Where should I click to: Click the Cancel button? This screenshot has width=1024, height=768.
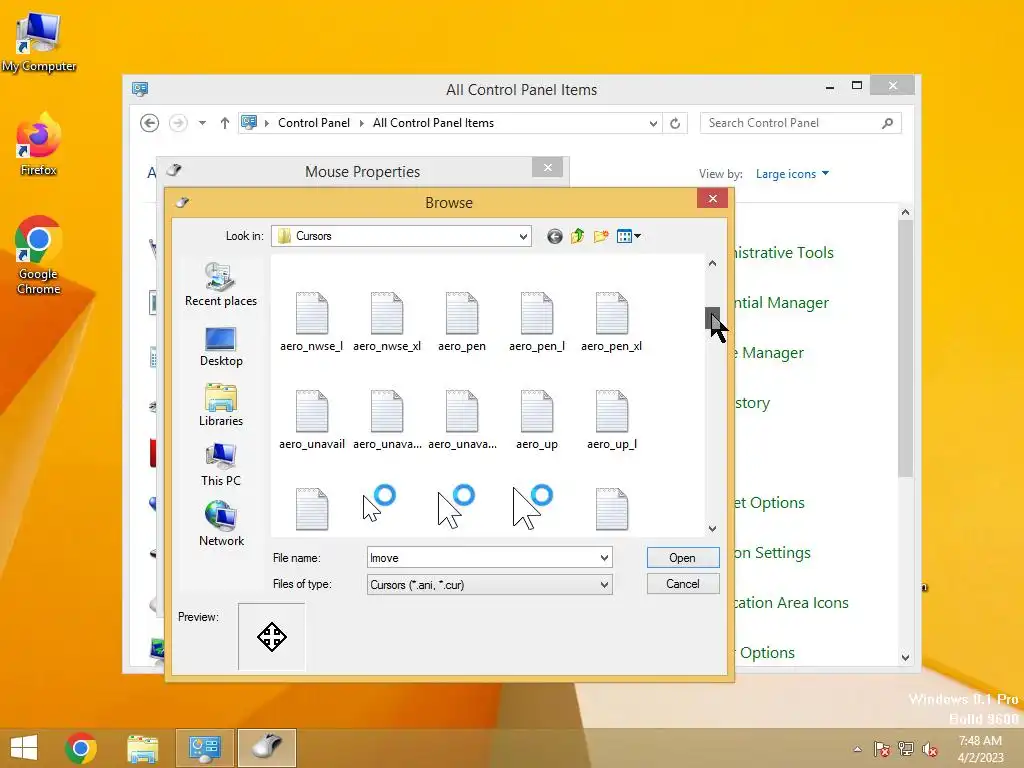pos(682,584)
